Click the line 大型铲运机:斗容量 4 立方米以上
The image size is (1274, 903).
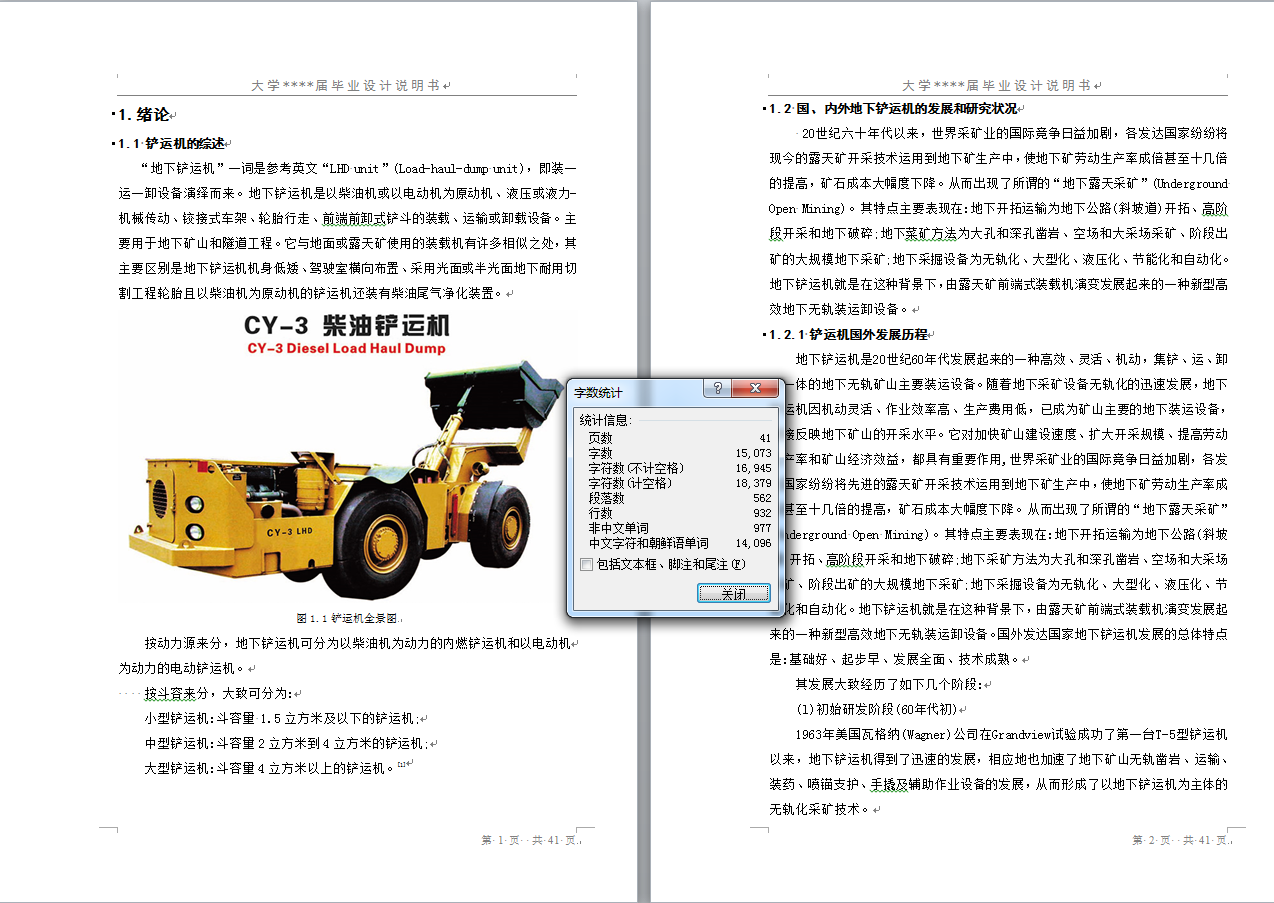coord(269,768)
